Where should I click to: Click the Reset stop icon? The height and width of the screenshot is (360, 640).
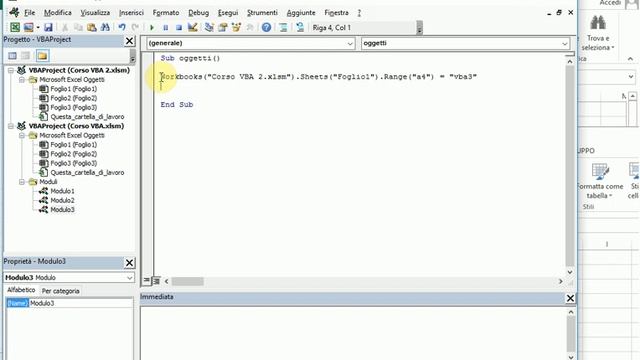pyautogui.click(x=179, y=27)
